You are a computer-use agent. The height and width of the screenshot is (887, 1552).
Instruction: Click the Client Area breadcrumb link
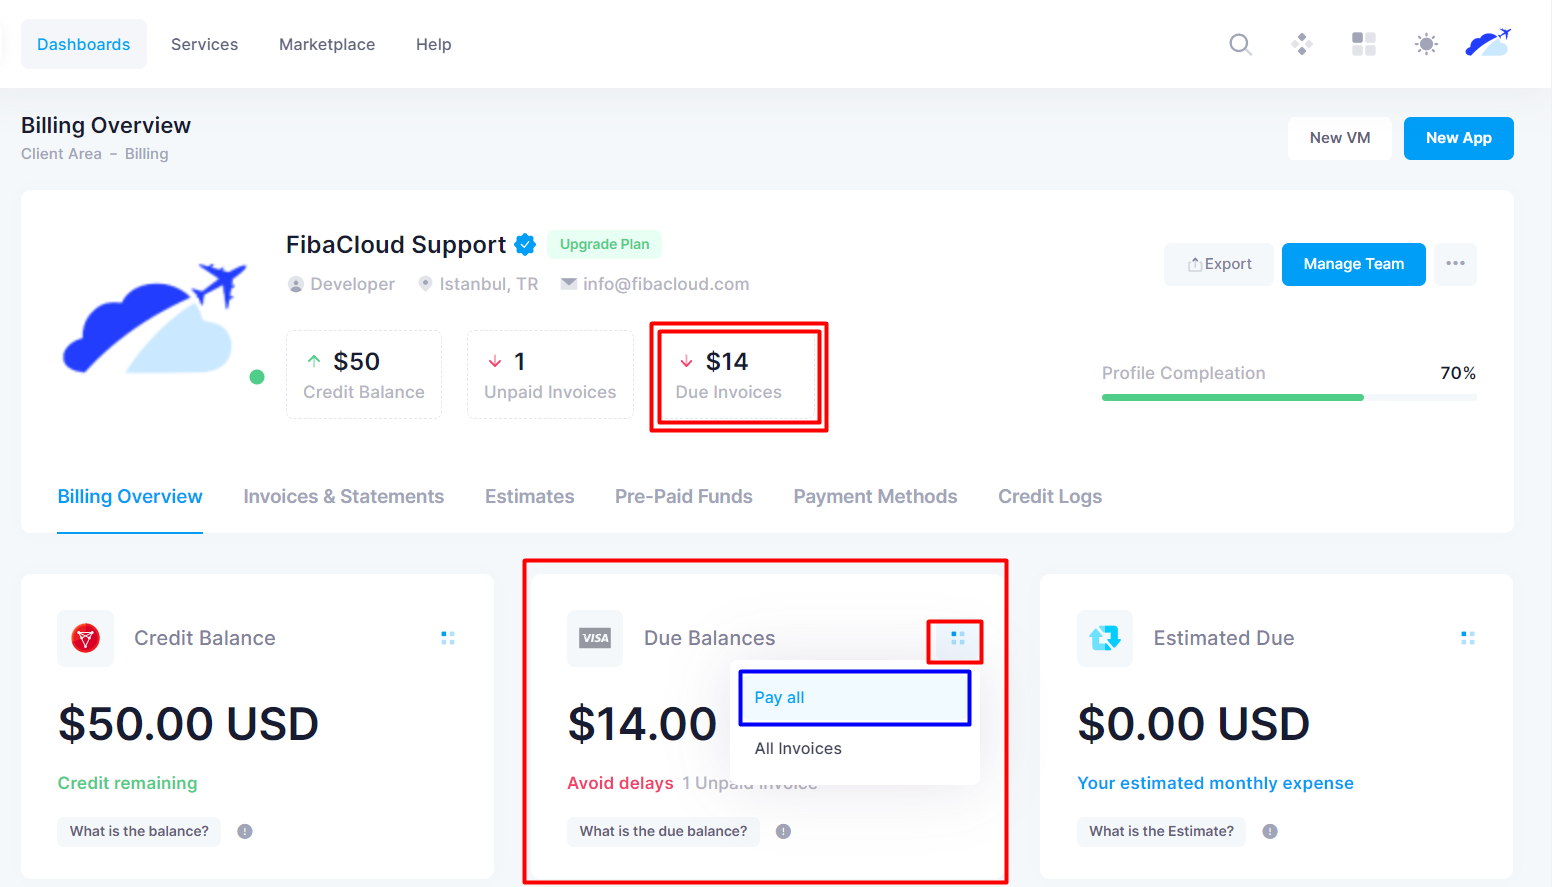(62, 154)
